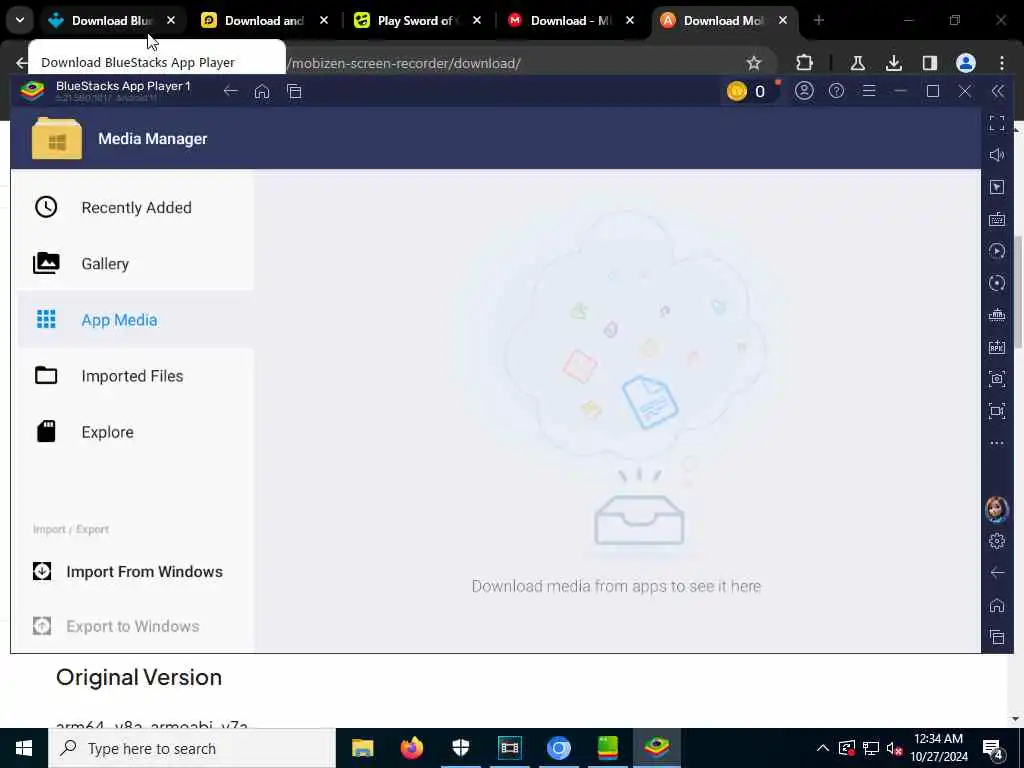Open BlueStacks help question mark icon

pyautogui.click(x=836, y=91)
